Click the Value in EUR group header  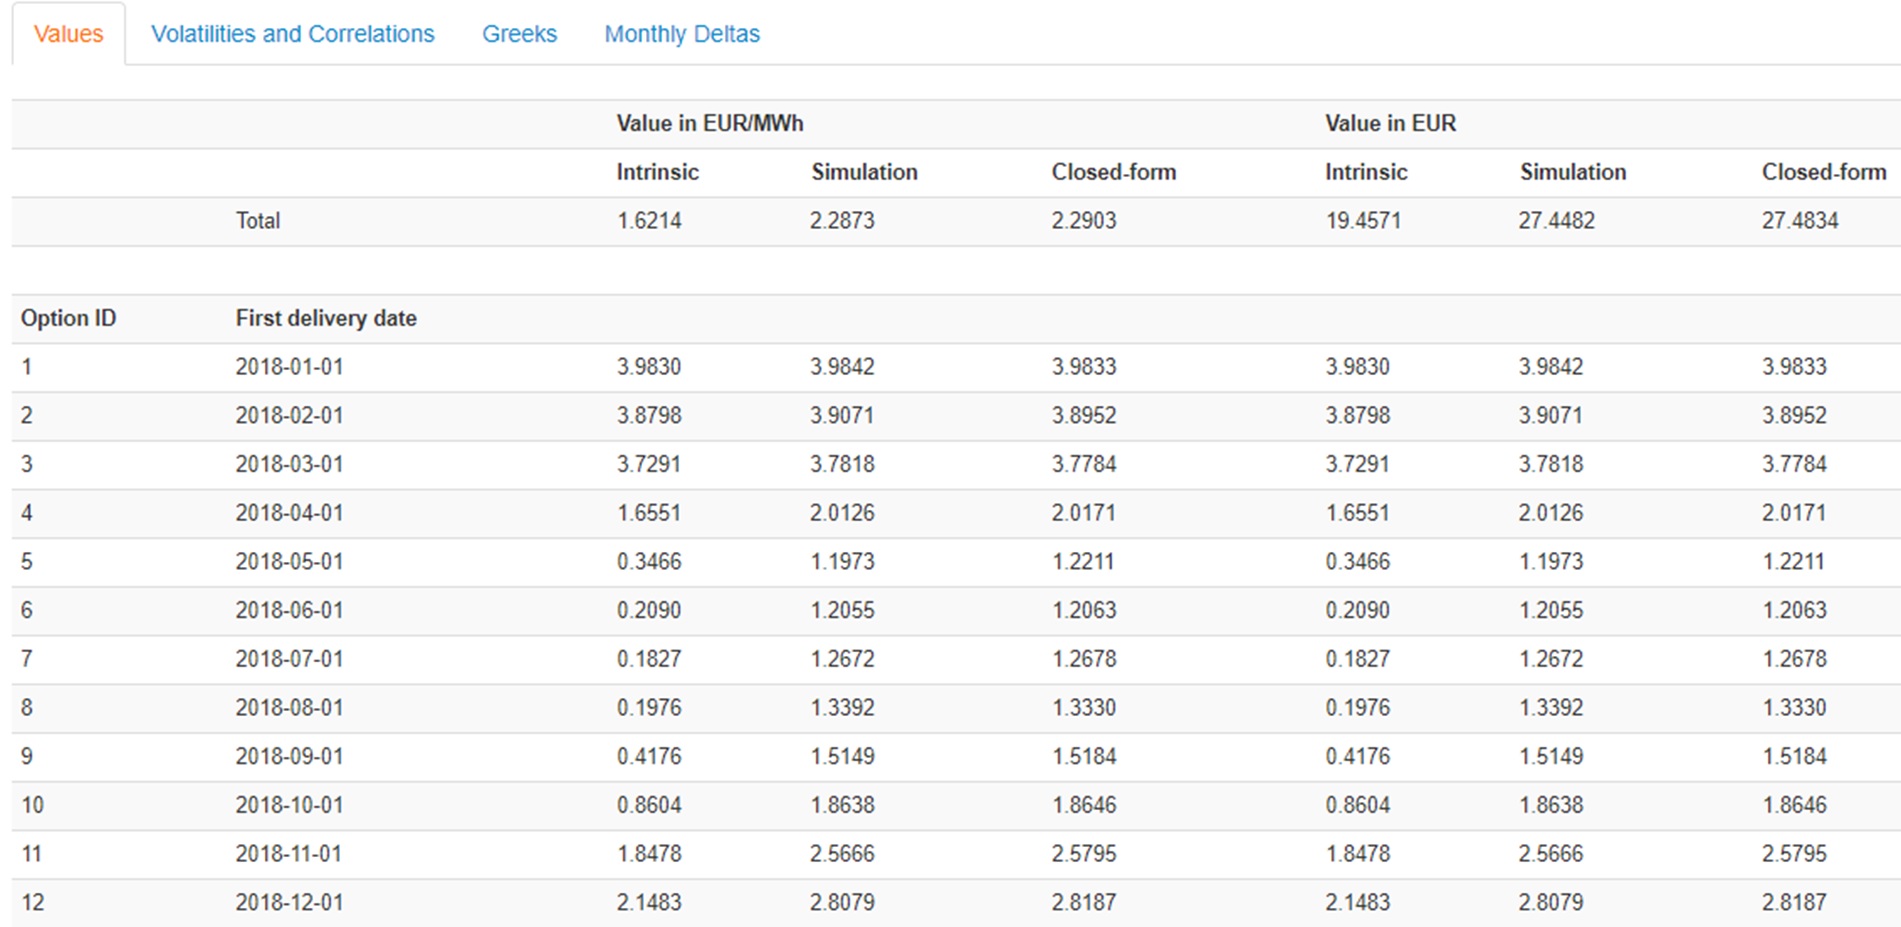click(x=1390, y=123)
